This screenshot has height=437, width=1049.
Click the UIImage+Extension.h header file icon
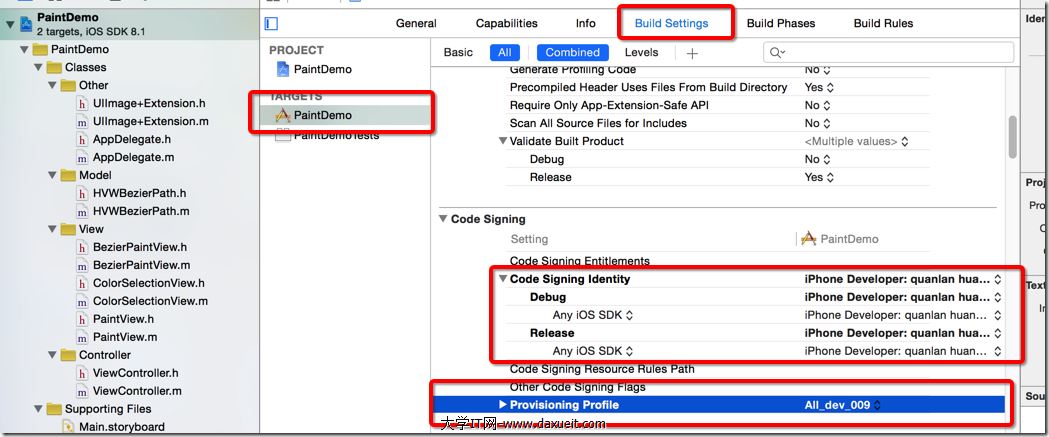[82, 104]
